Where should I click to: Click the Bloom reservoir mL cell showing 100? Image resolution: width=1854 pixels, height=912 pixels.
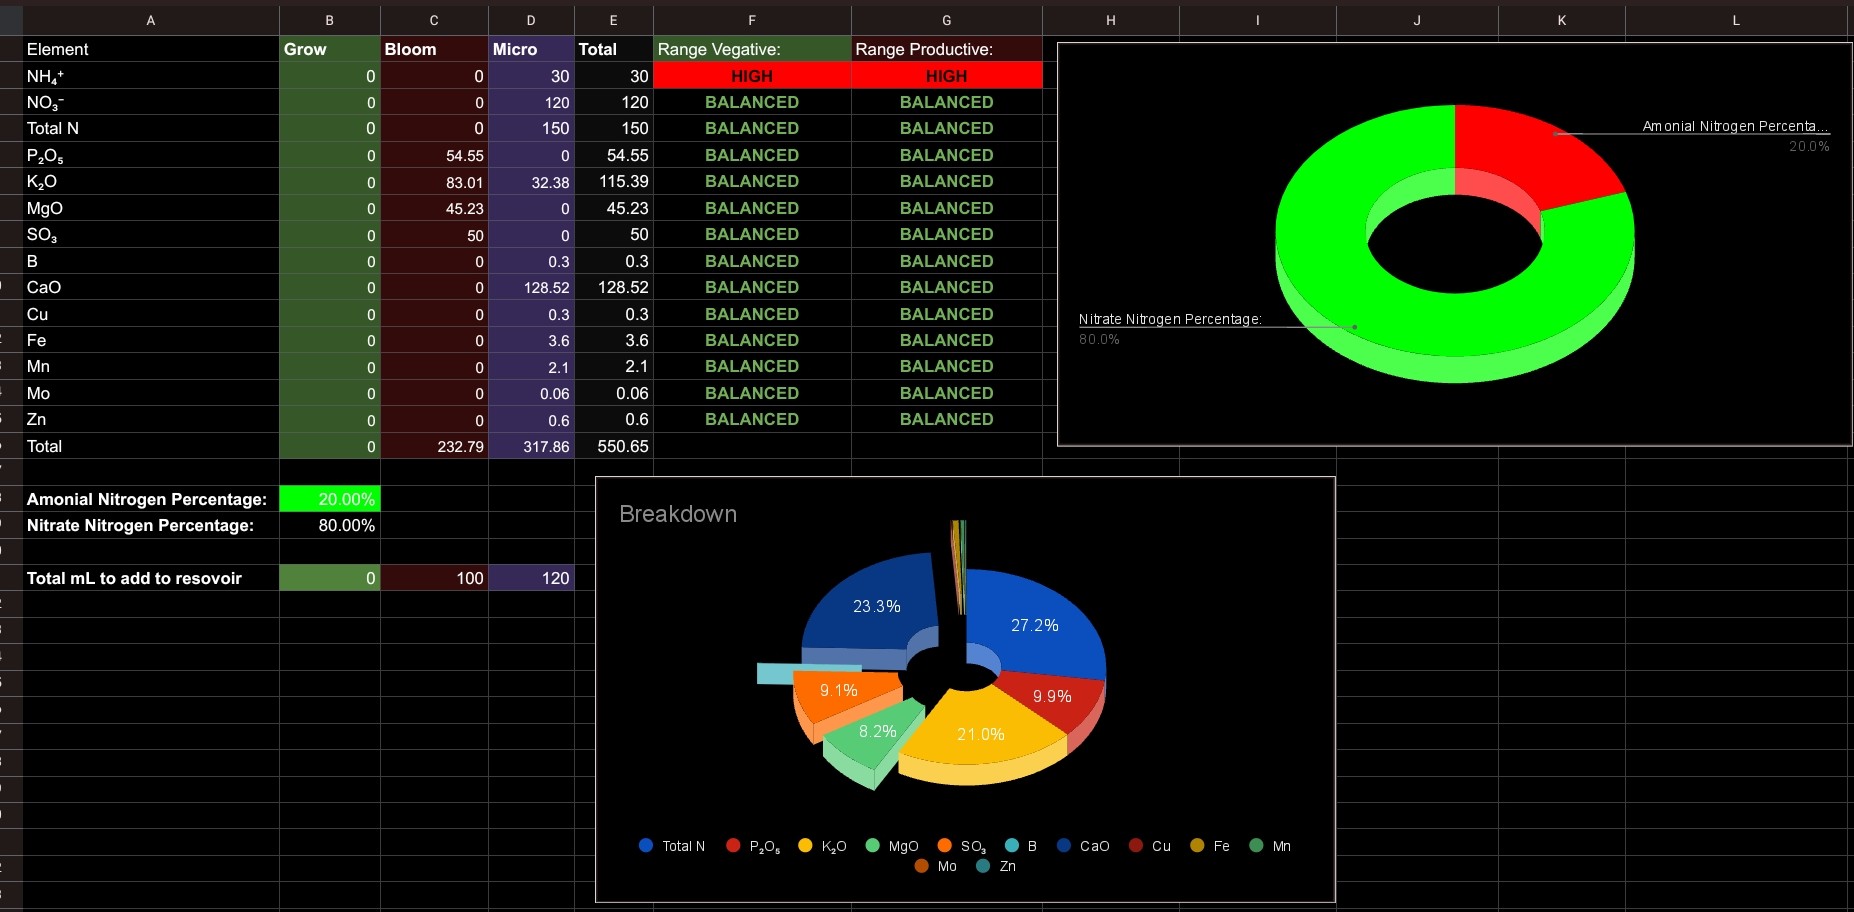434,578
